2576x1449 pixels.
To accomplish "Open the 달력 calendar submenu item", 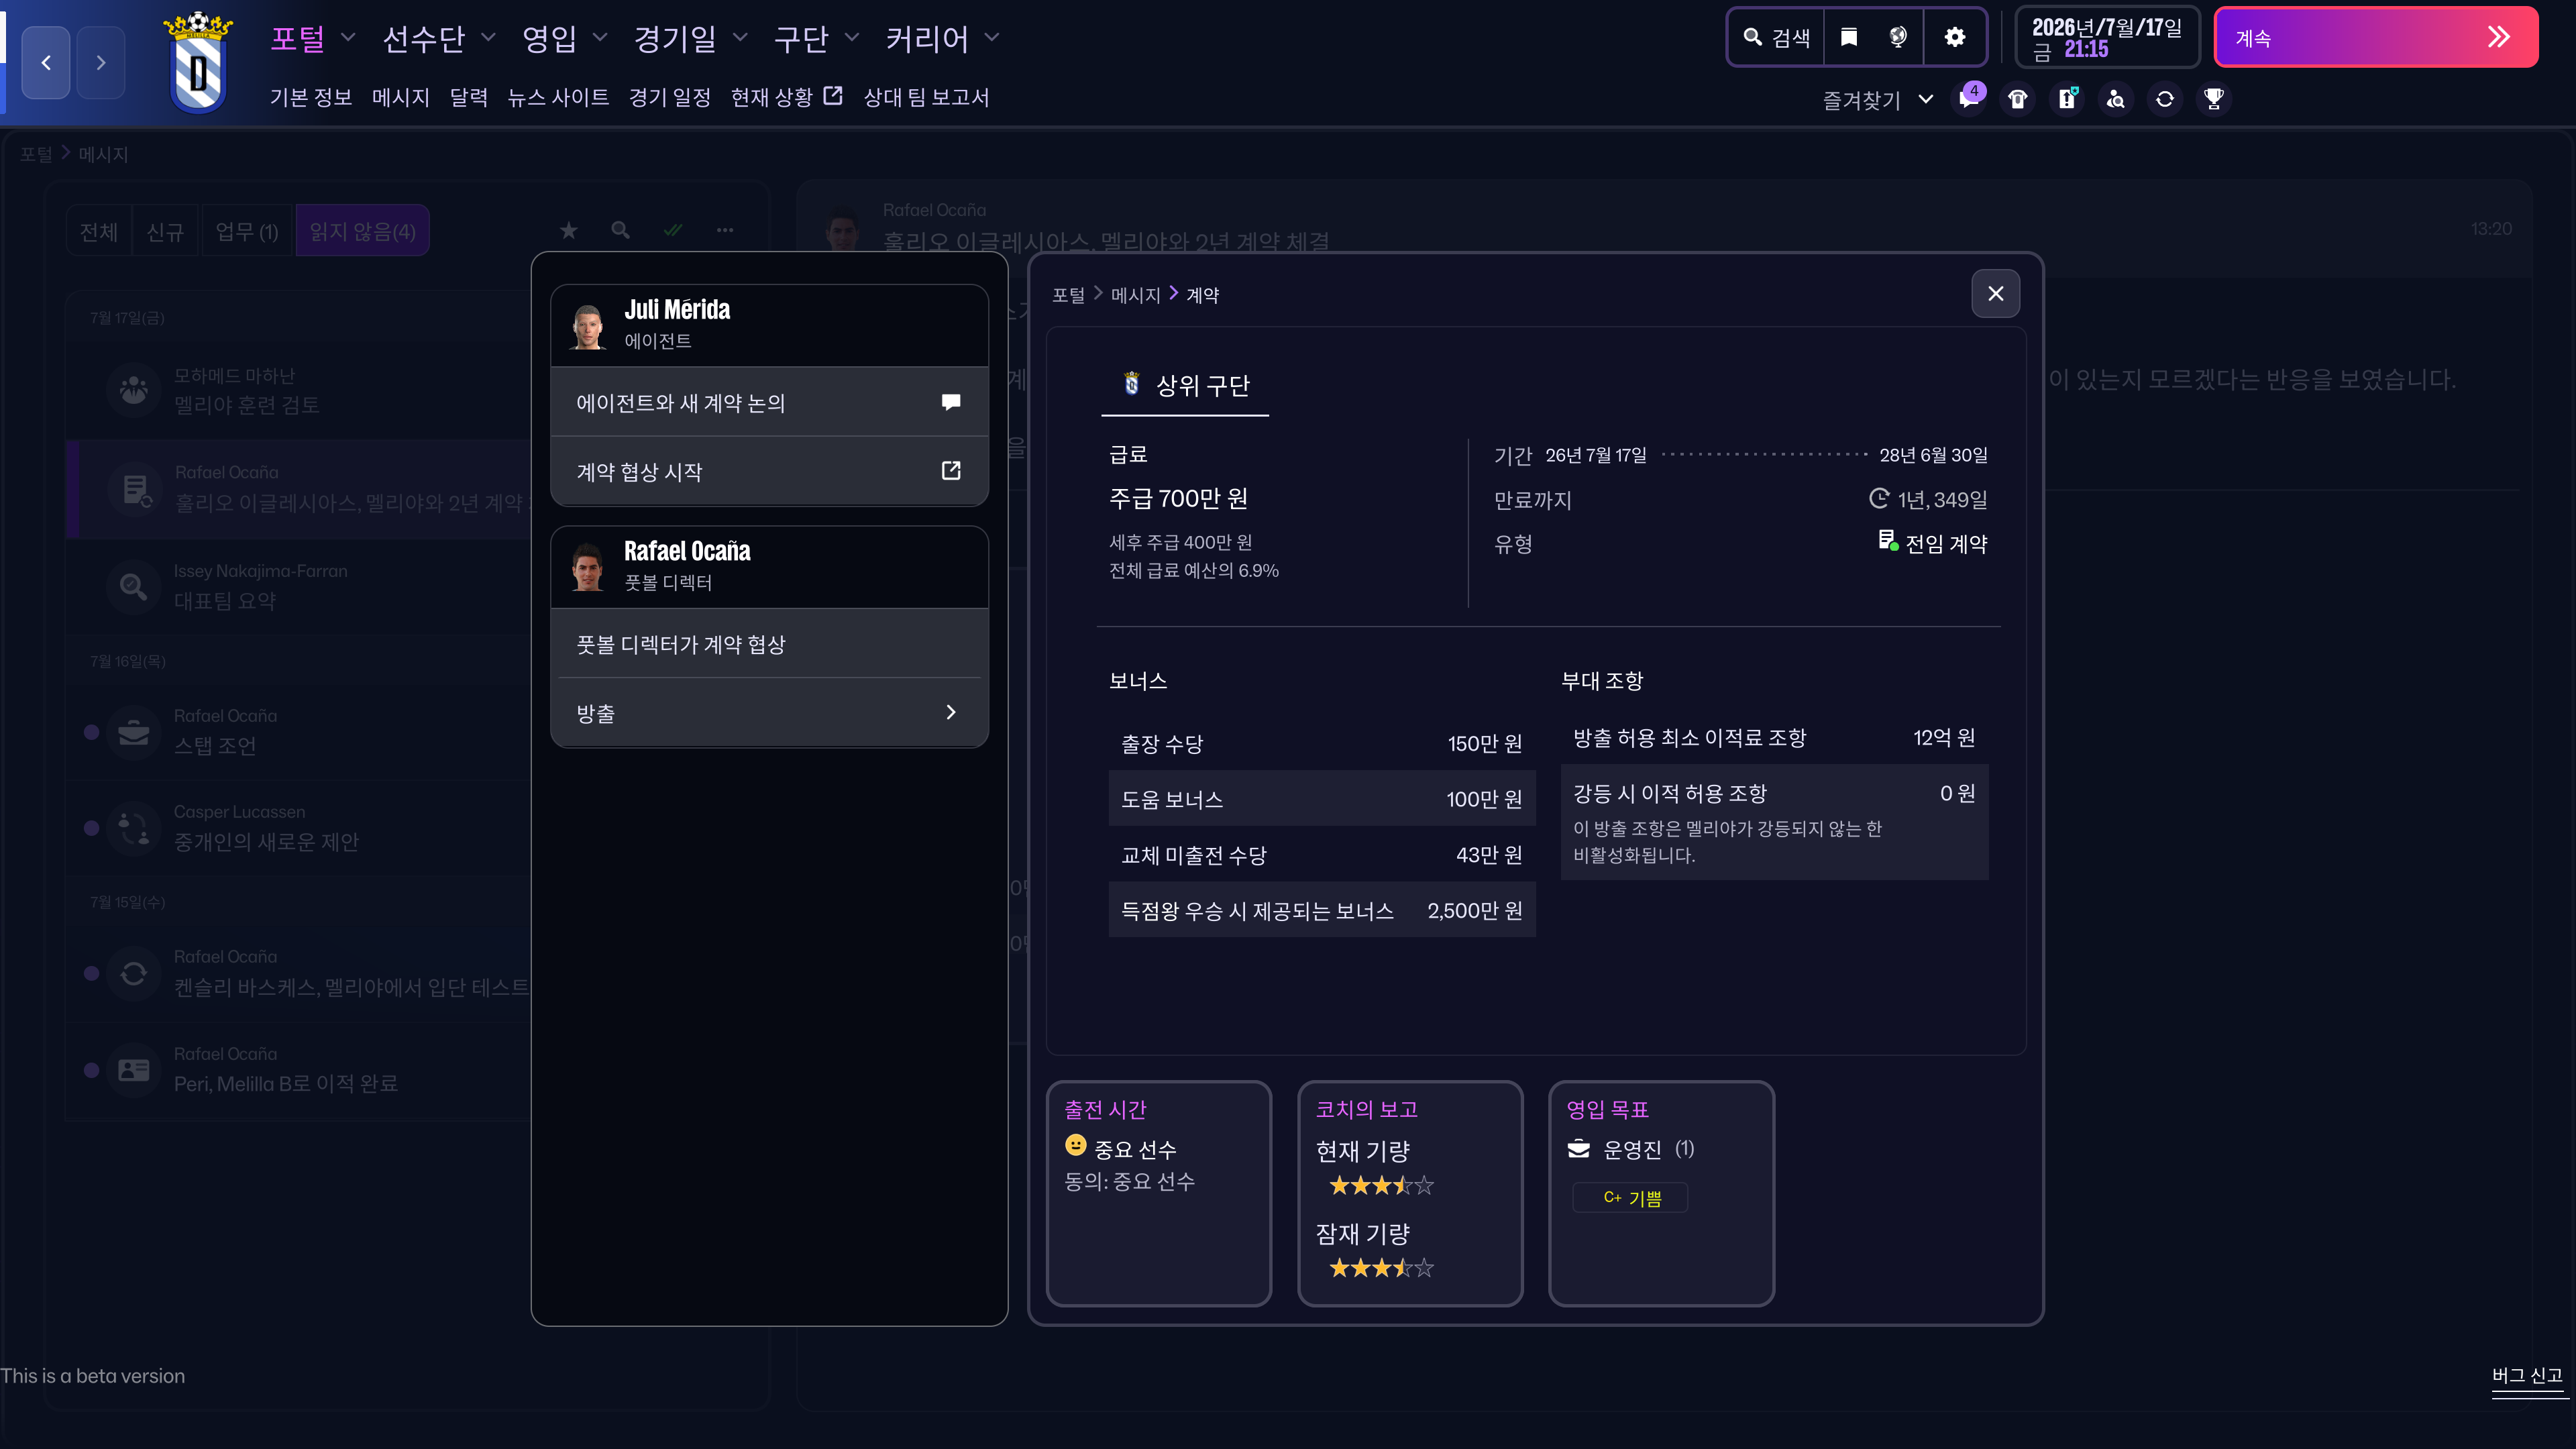I will [468, 97].
